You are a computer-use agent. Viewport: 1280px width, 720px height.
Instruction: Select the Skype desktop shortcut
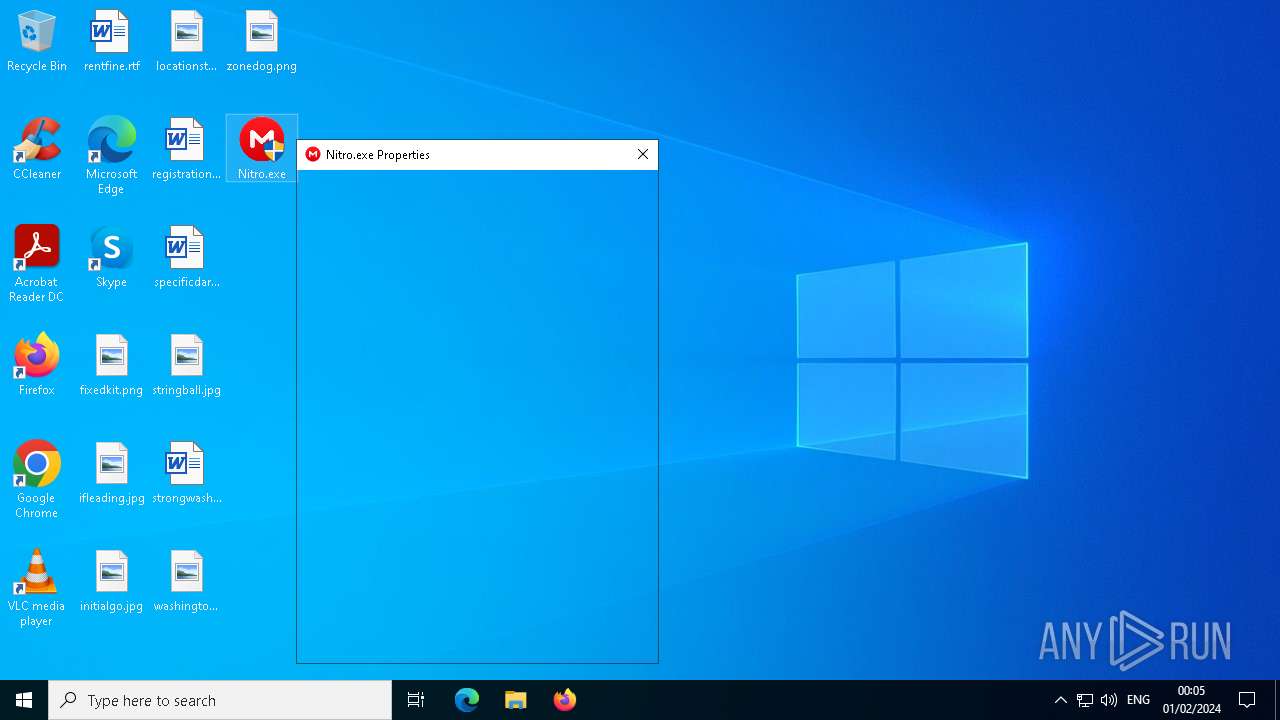point(112,257)
